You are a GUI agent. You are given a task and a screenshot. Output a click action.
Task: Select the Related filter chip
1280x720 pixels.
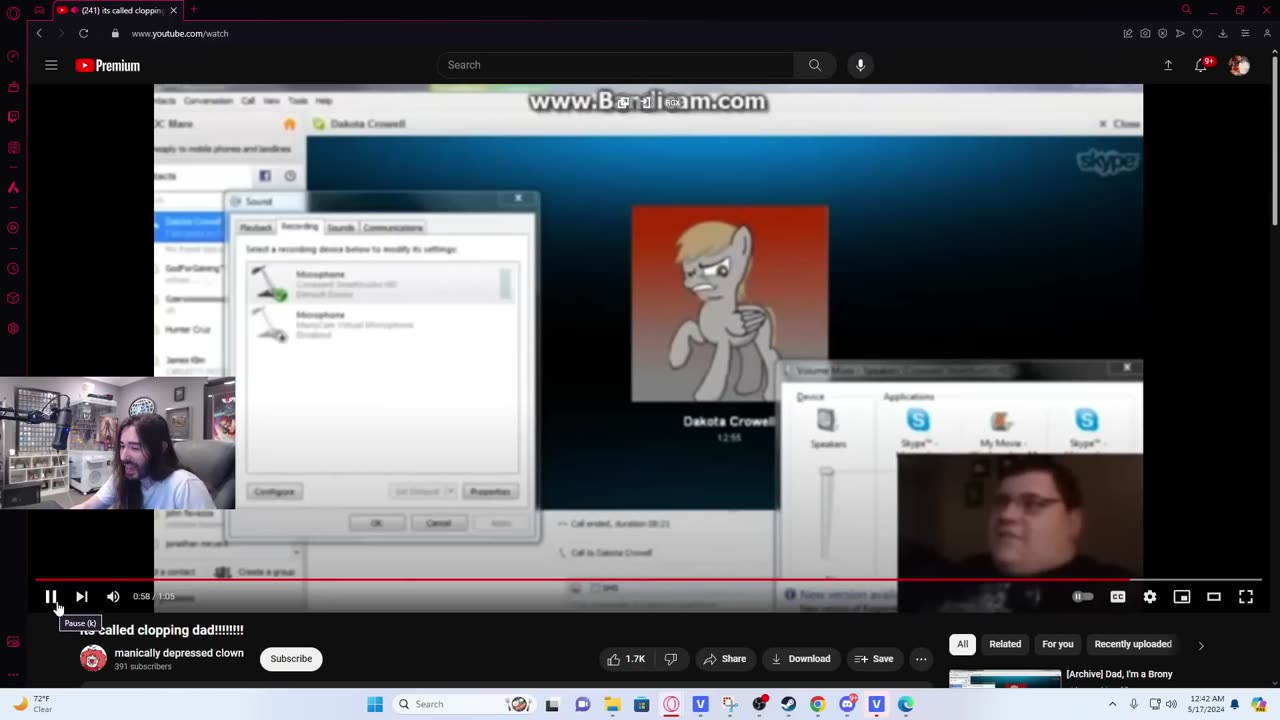(1005, 644)
